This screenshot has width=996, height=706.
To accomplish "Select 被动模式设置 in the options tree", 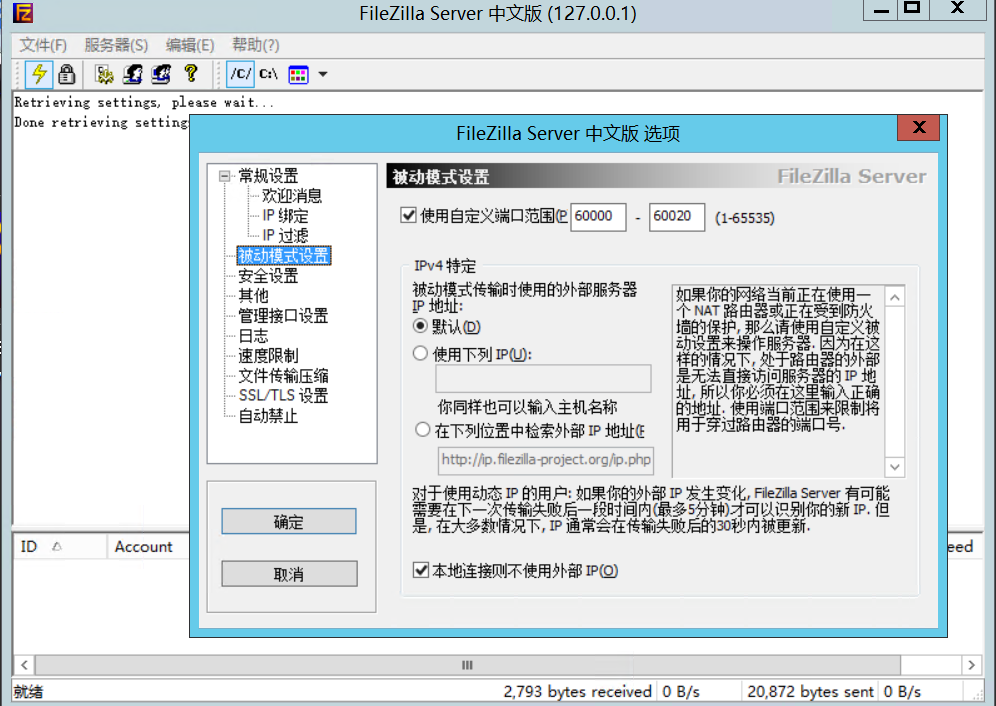I will pyautogui.click(x=283, y=255).
